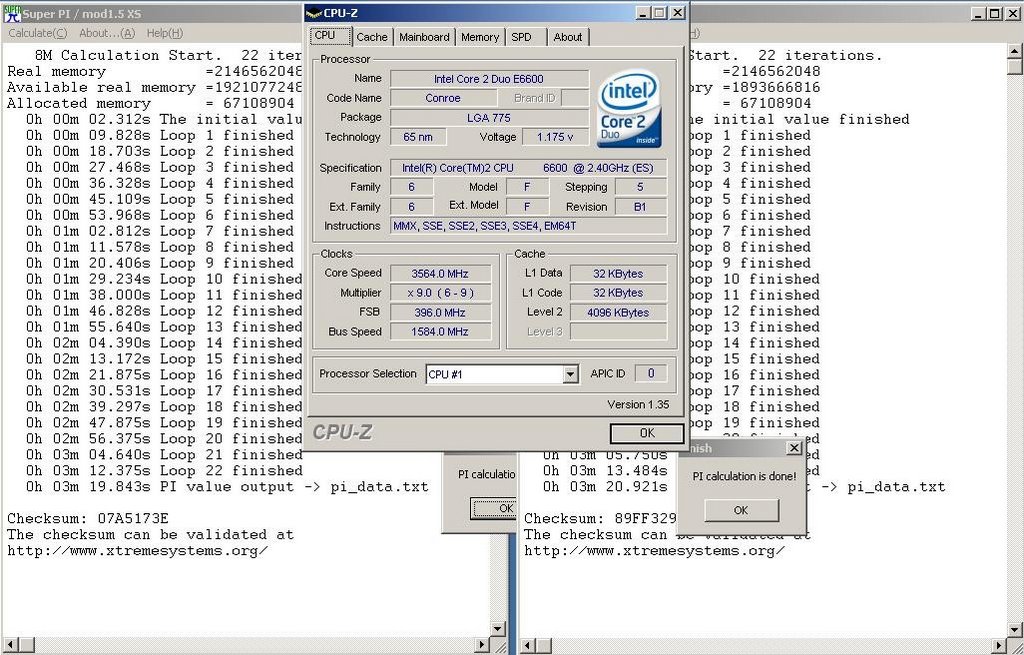Switch to the Memory tab in CPU-Z
The image size is (1024, 655).
point(479,37)
